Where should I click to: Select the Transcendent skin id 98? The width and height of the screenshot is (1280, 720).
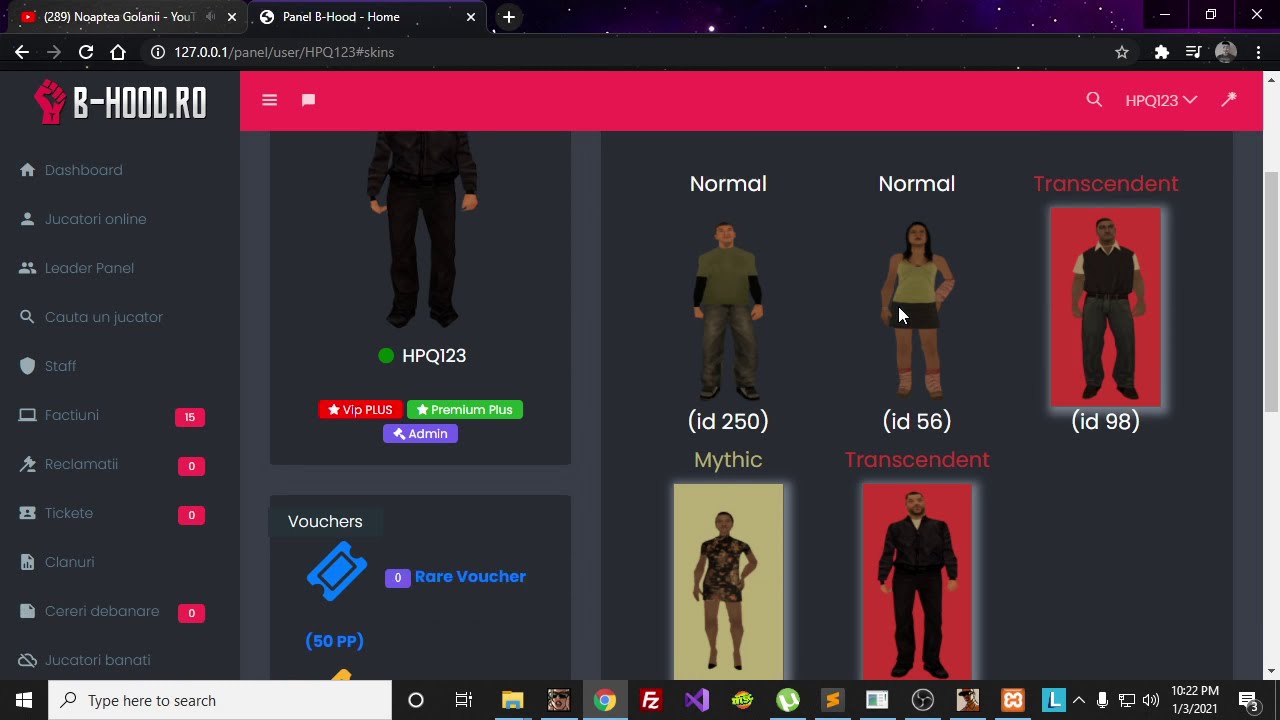click(1105, 308)
